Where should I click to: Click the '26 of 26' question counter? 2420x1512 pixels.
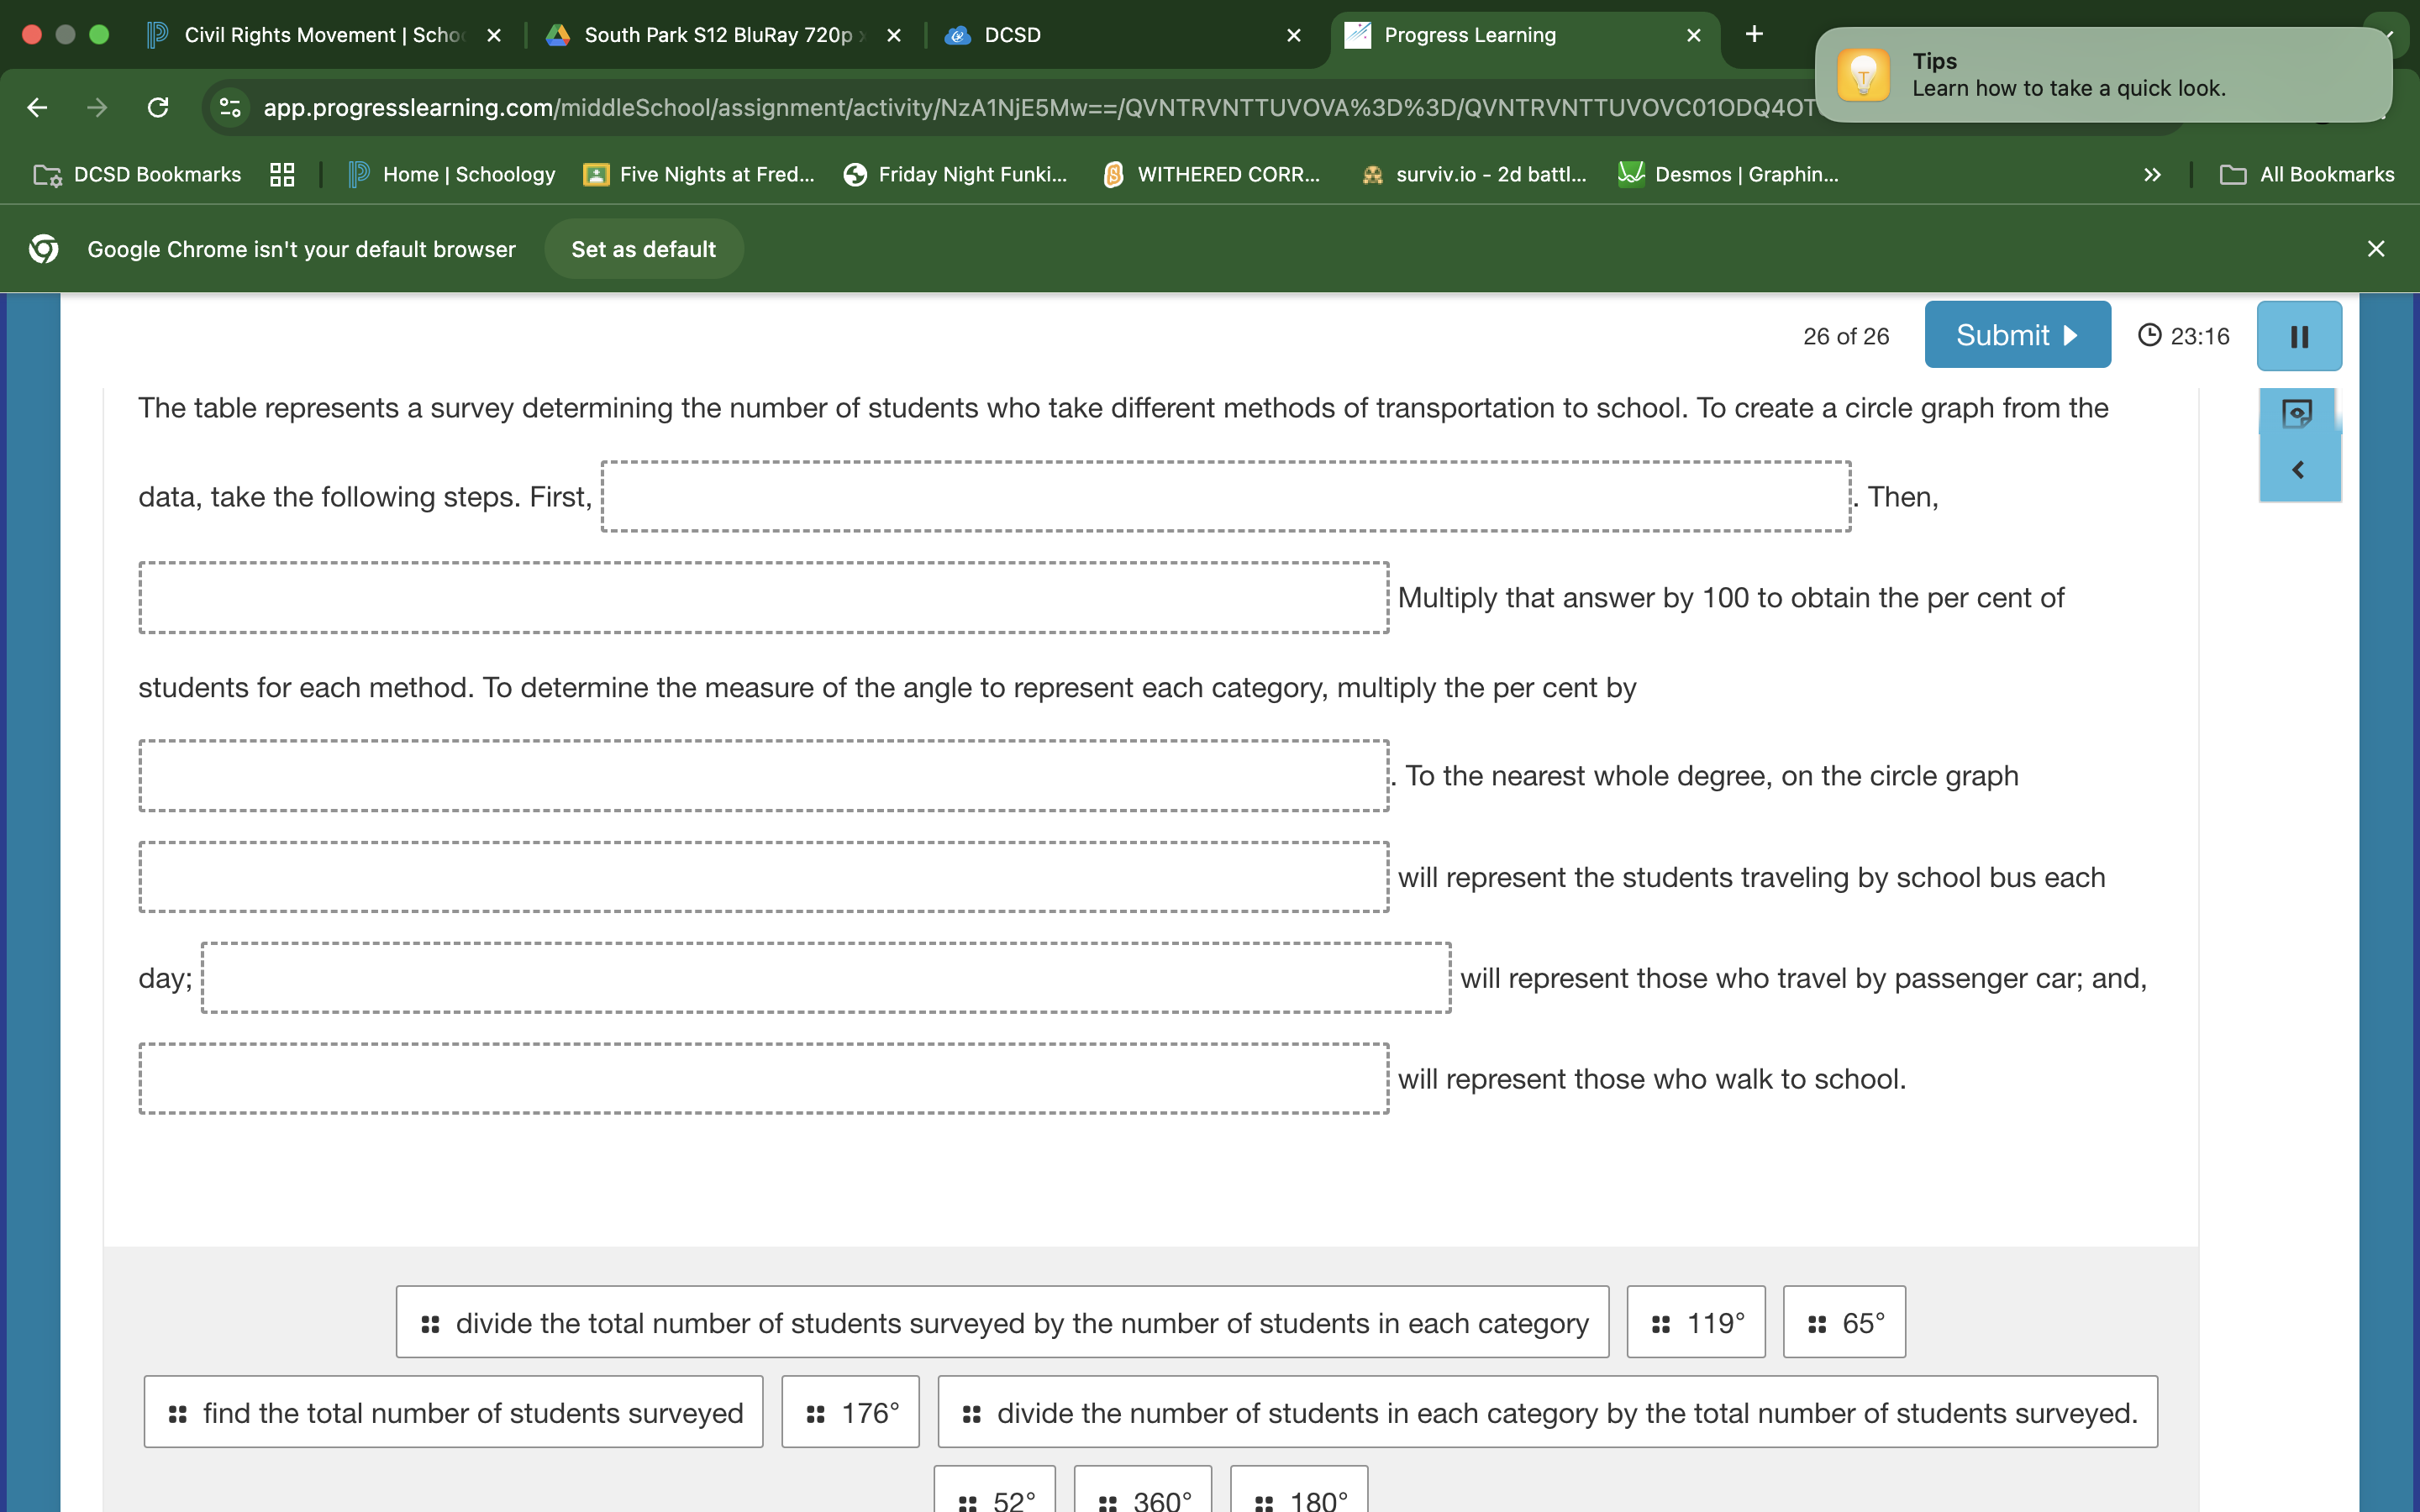coord(1846,336)
